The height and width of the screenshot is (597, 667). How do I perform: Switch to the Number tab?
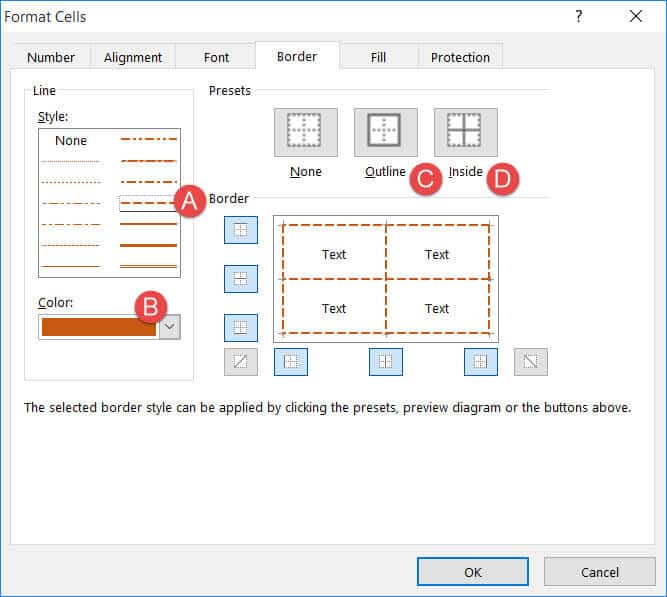(51, 57)
